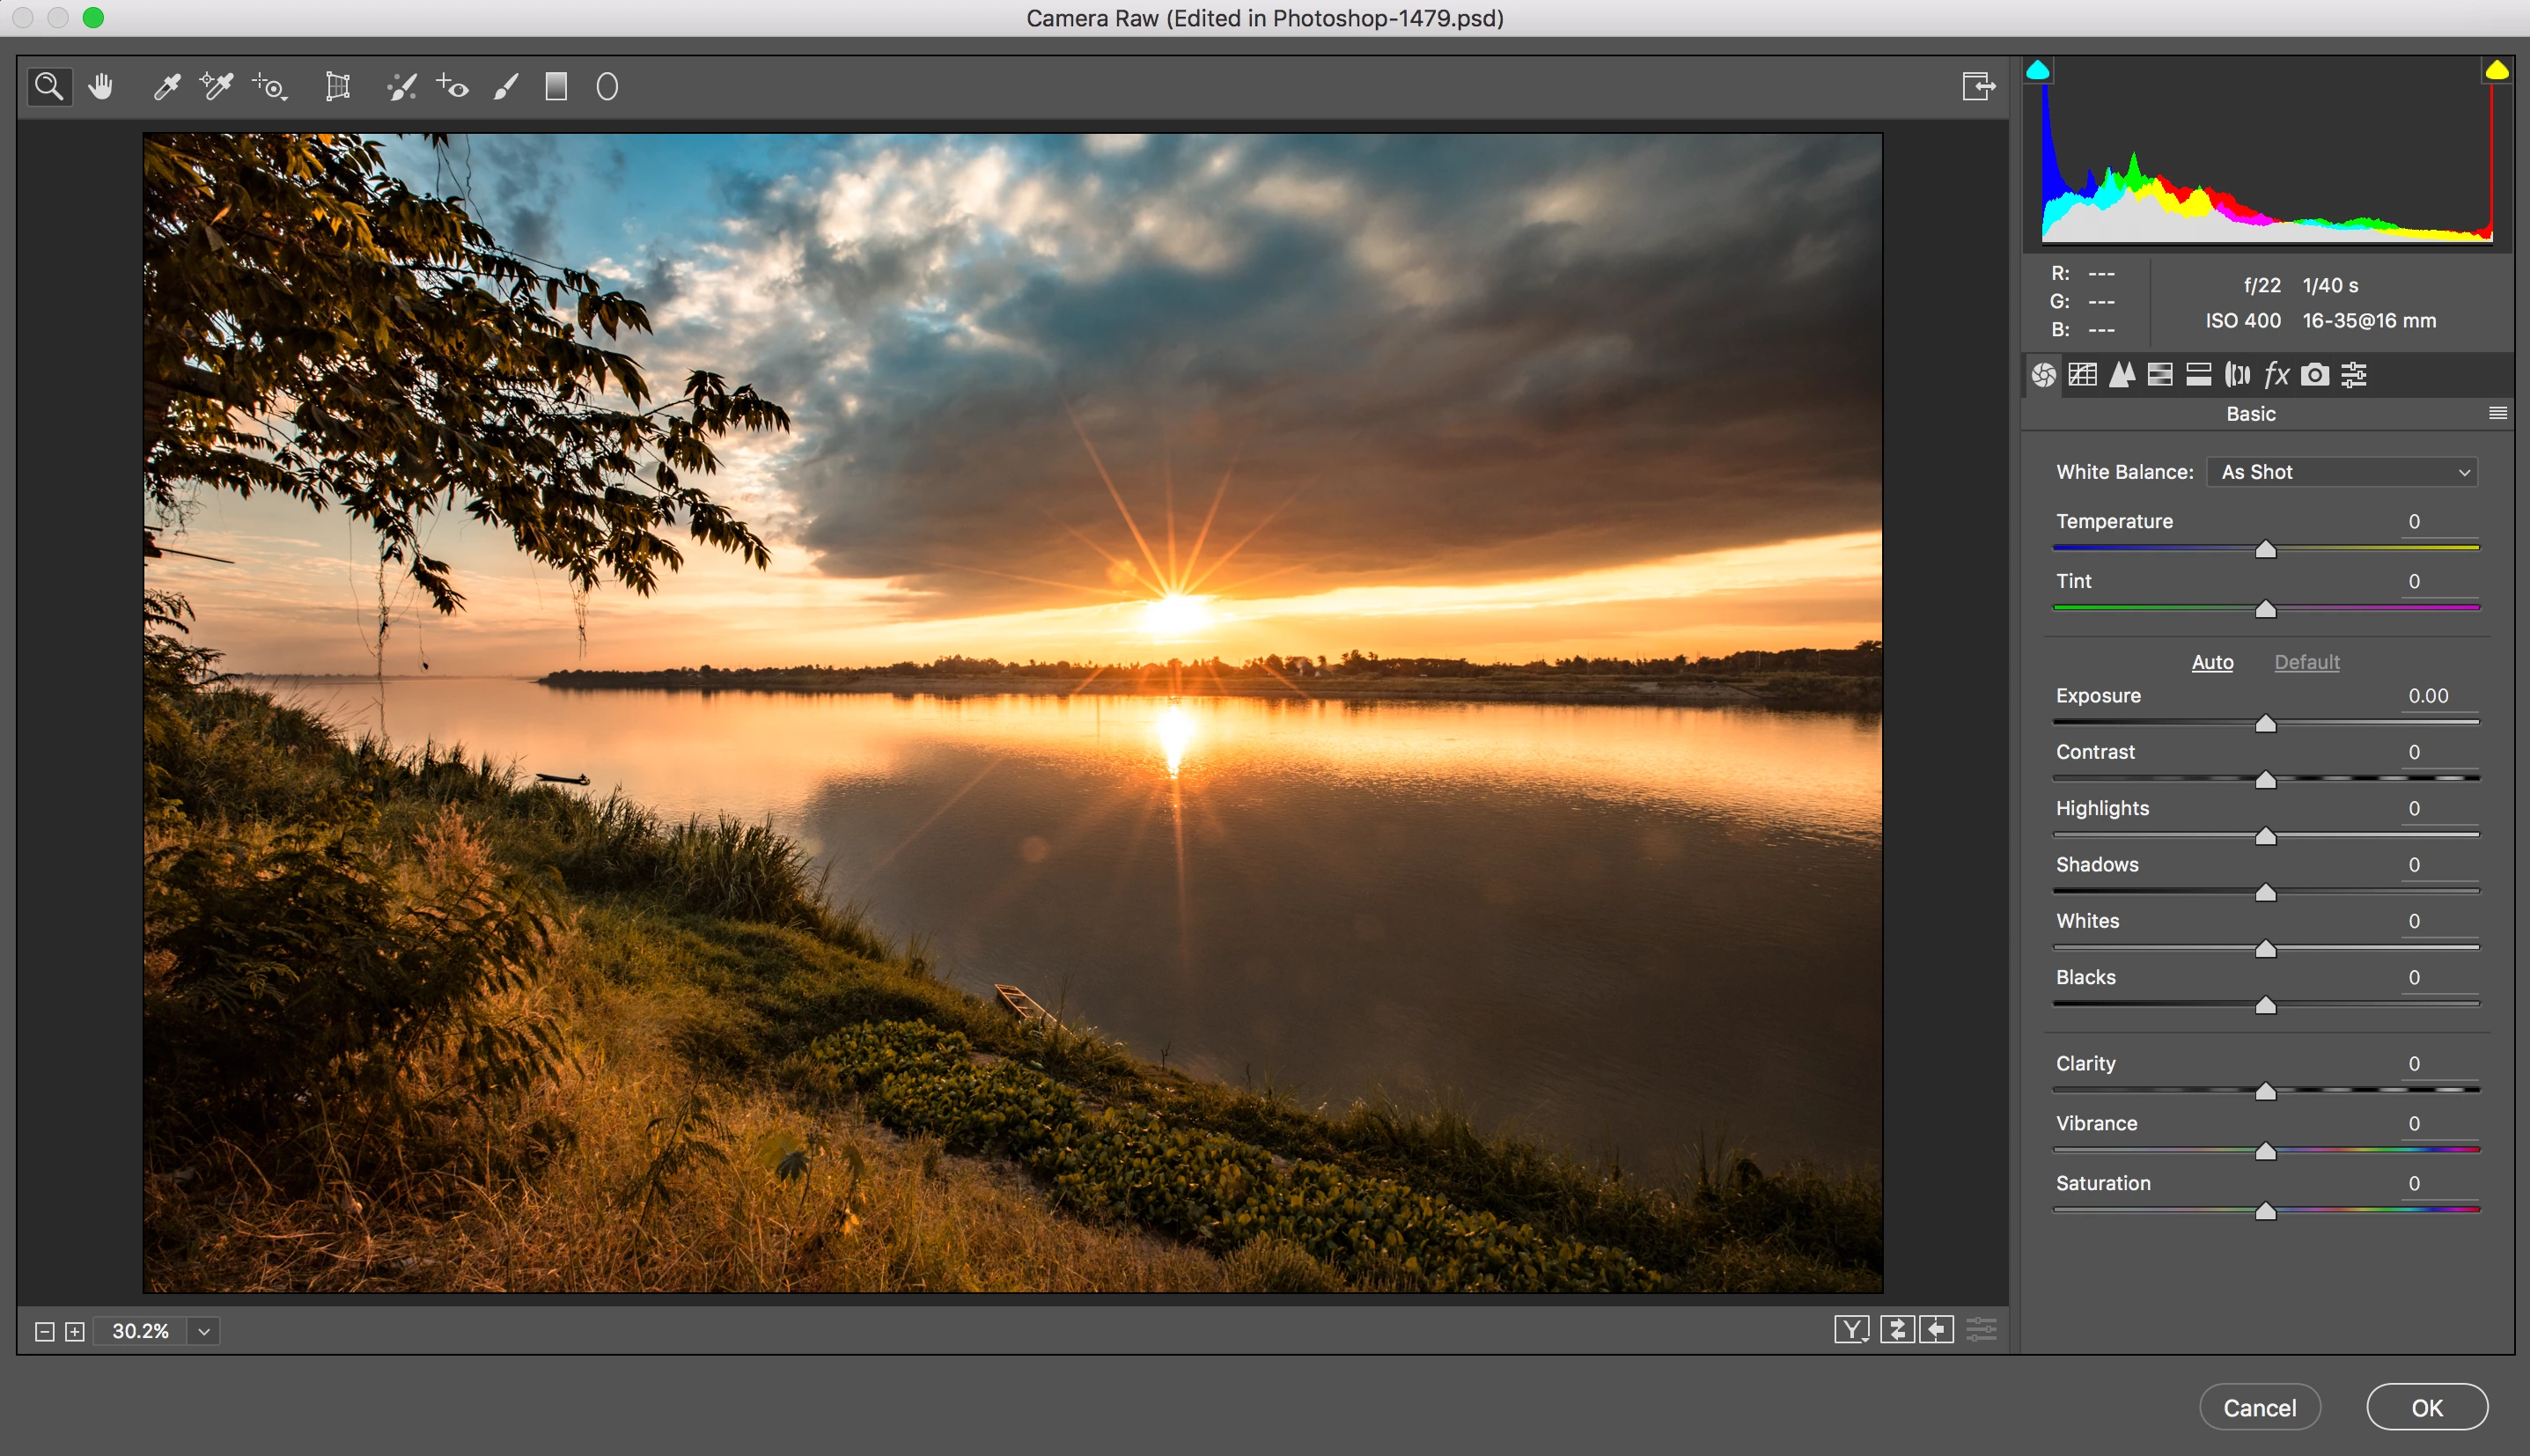The height and width of the screenshot is (1456, 2530).
Task: Select the Red Eye Removal tool
Action: tap(453, 87)
